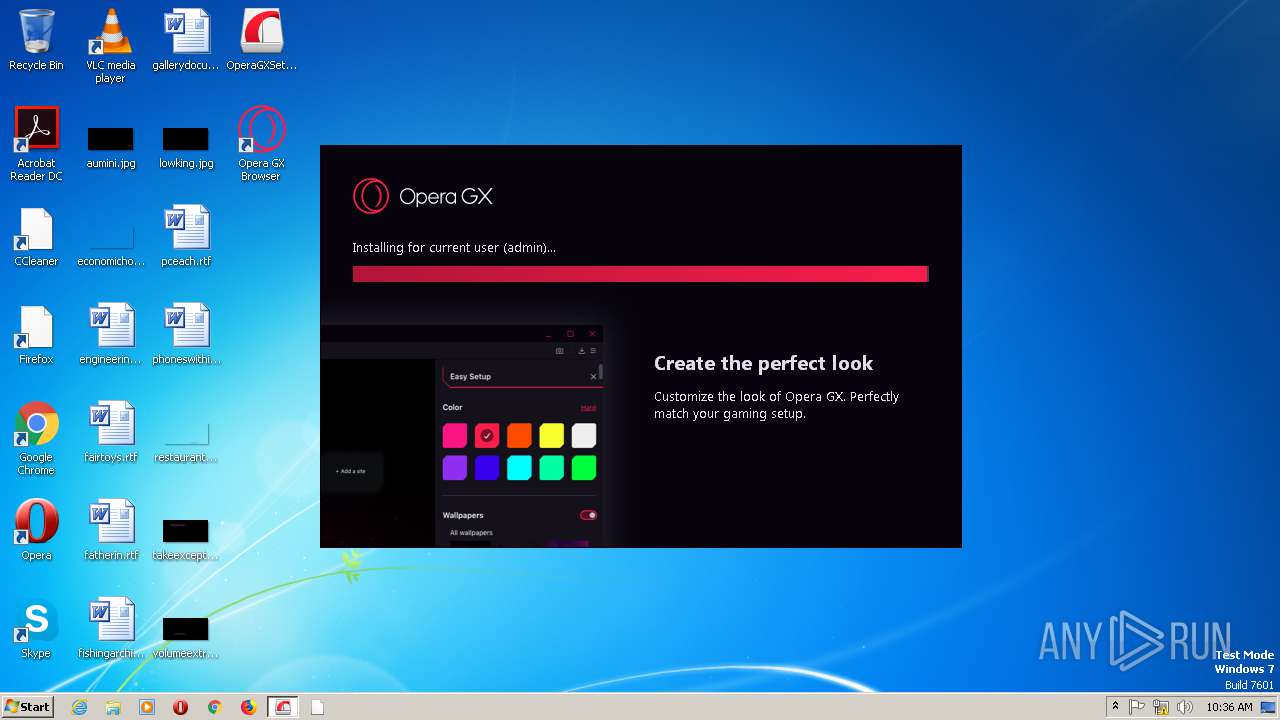The height and width of the screenshot is (720, 1280).
Task: Click the blank document taskbar button
Action: [318, 707]
